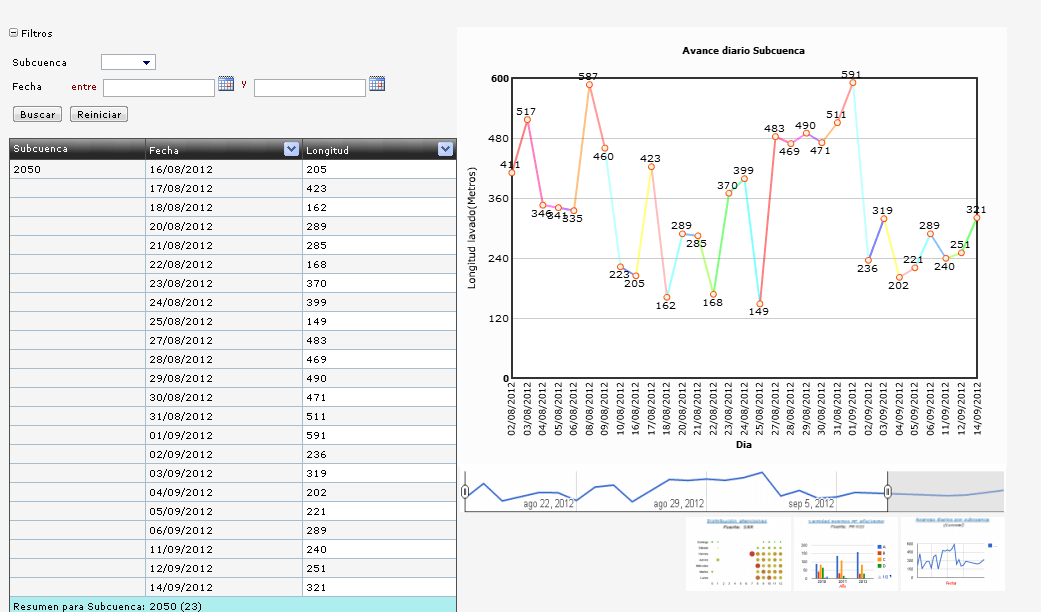Screen dimensions: 1041x612
Task: Open the Subcuenca dropdown
Action: (x=128, y=62)
